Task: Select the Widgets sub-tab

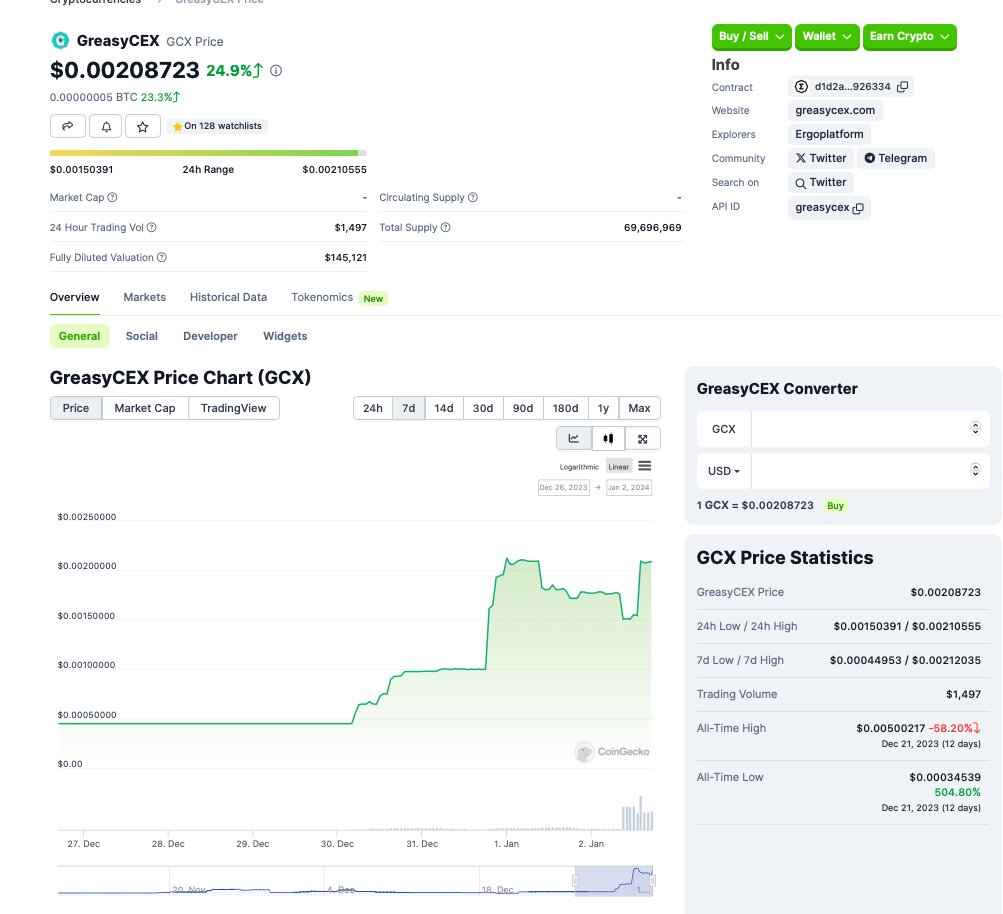Action: coord(285,336)
